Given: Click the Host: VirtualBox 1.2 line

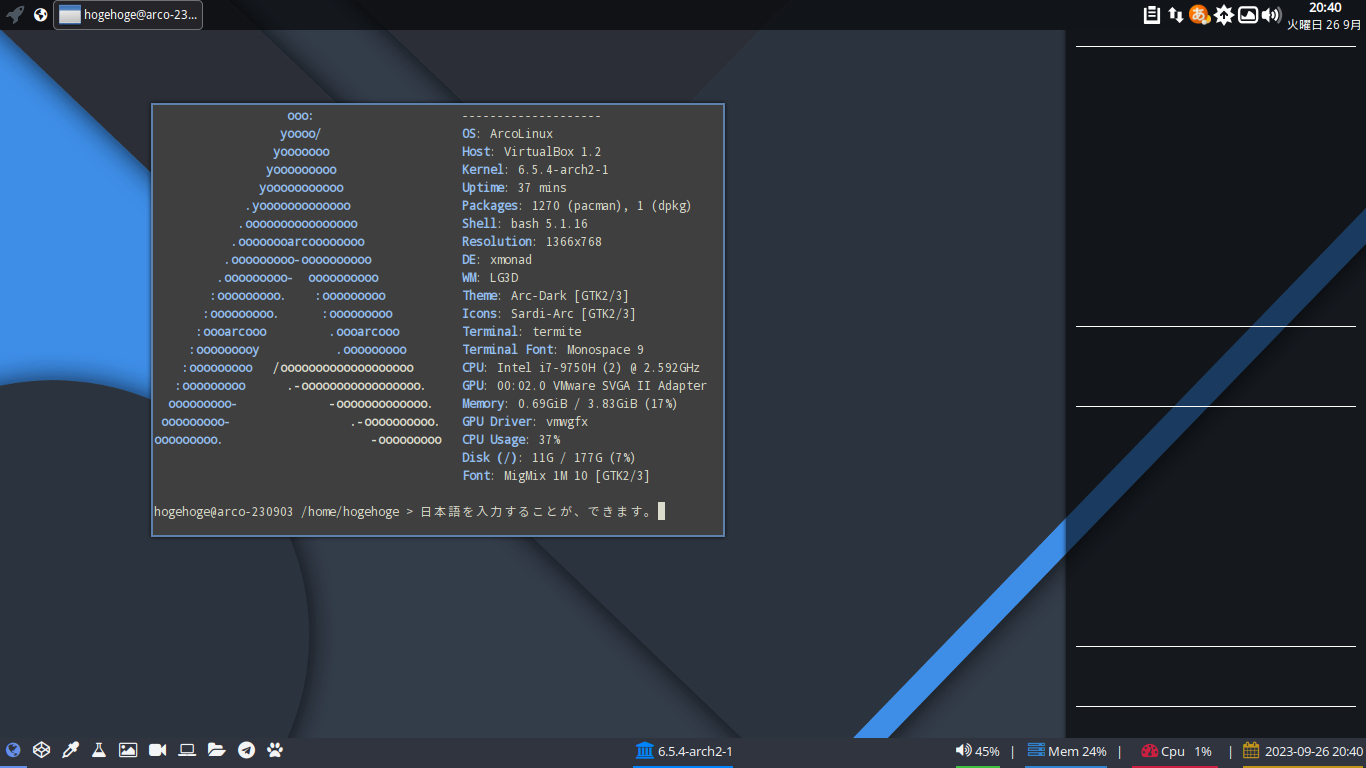Looking at the screenshot, I should (531, 152).
